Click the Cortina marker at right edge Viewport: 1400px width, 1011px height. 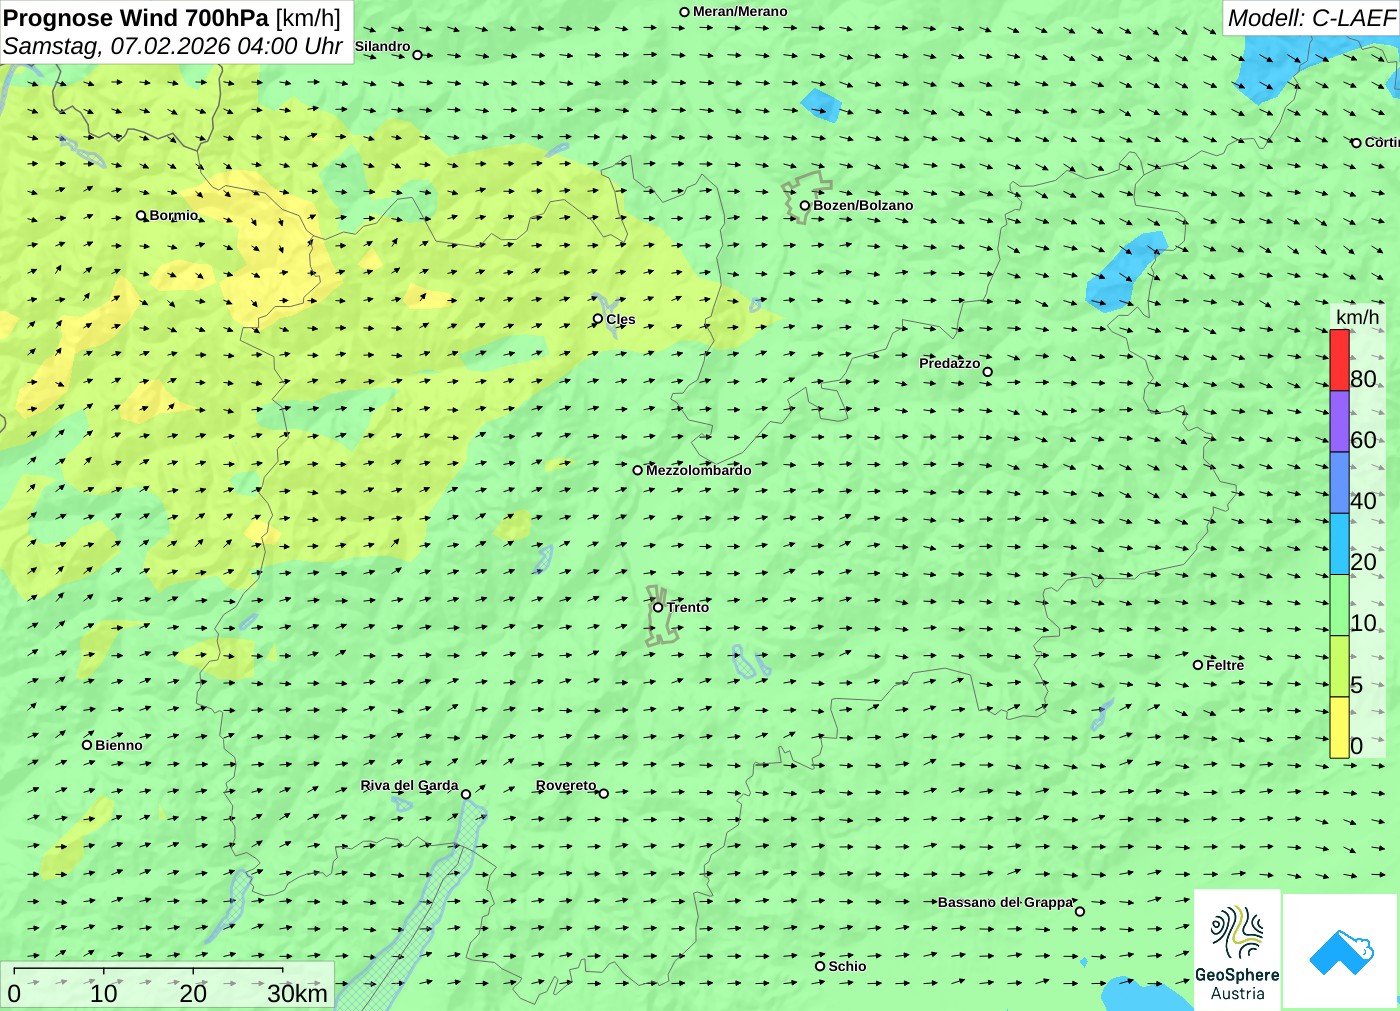[x=1357, y=143]
